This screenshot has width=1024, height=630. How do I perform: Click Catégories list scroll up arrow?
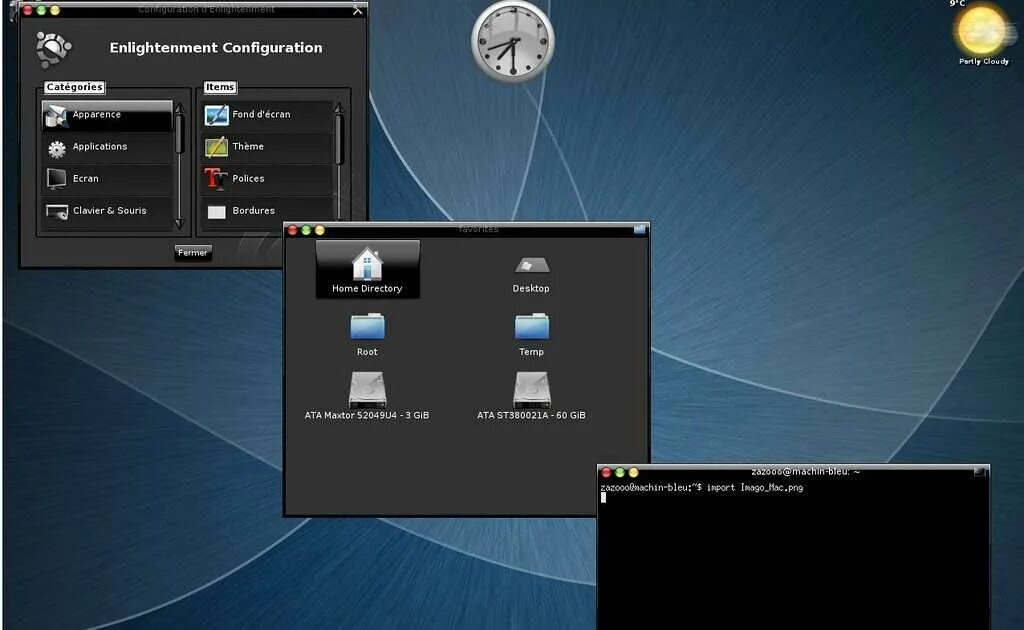180,108
